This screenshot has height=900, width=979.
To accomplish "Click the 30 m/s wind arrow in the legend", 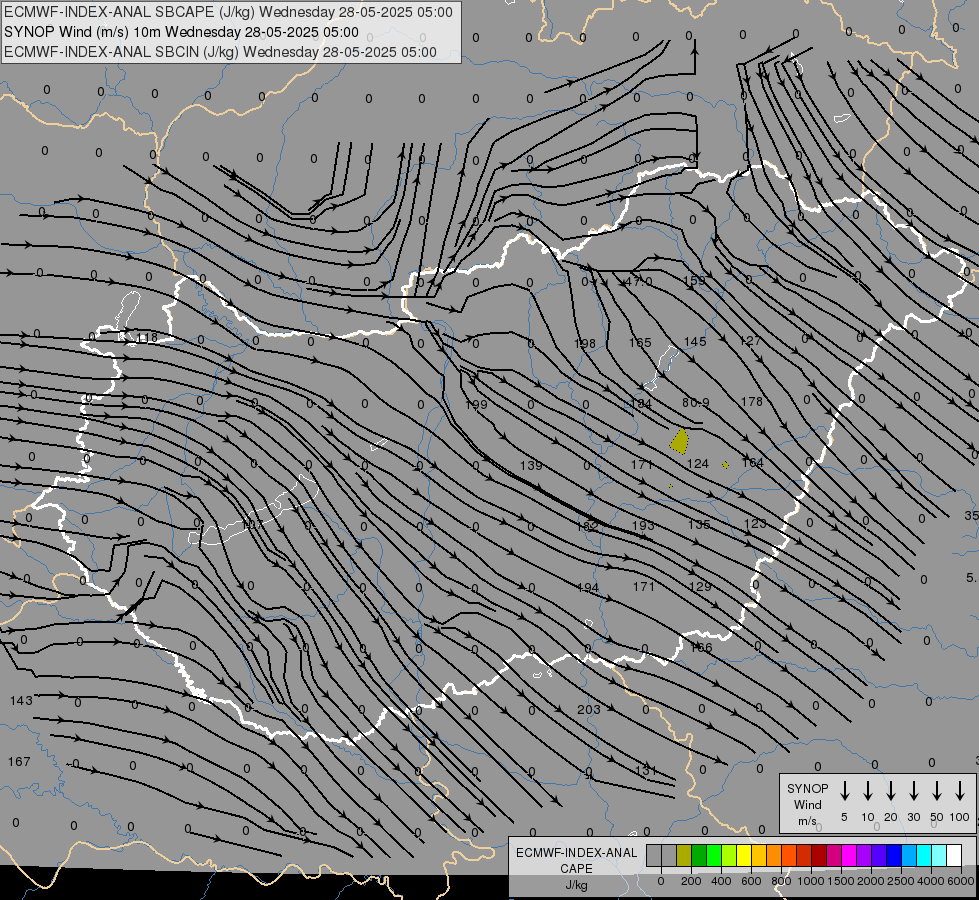I will point(913,791).
